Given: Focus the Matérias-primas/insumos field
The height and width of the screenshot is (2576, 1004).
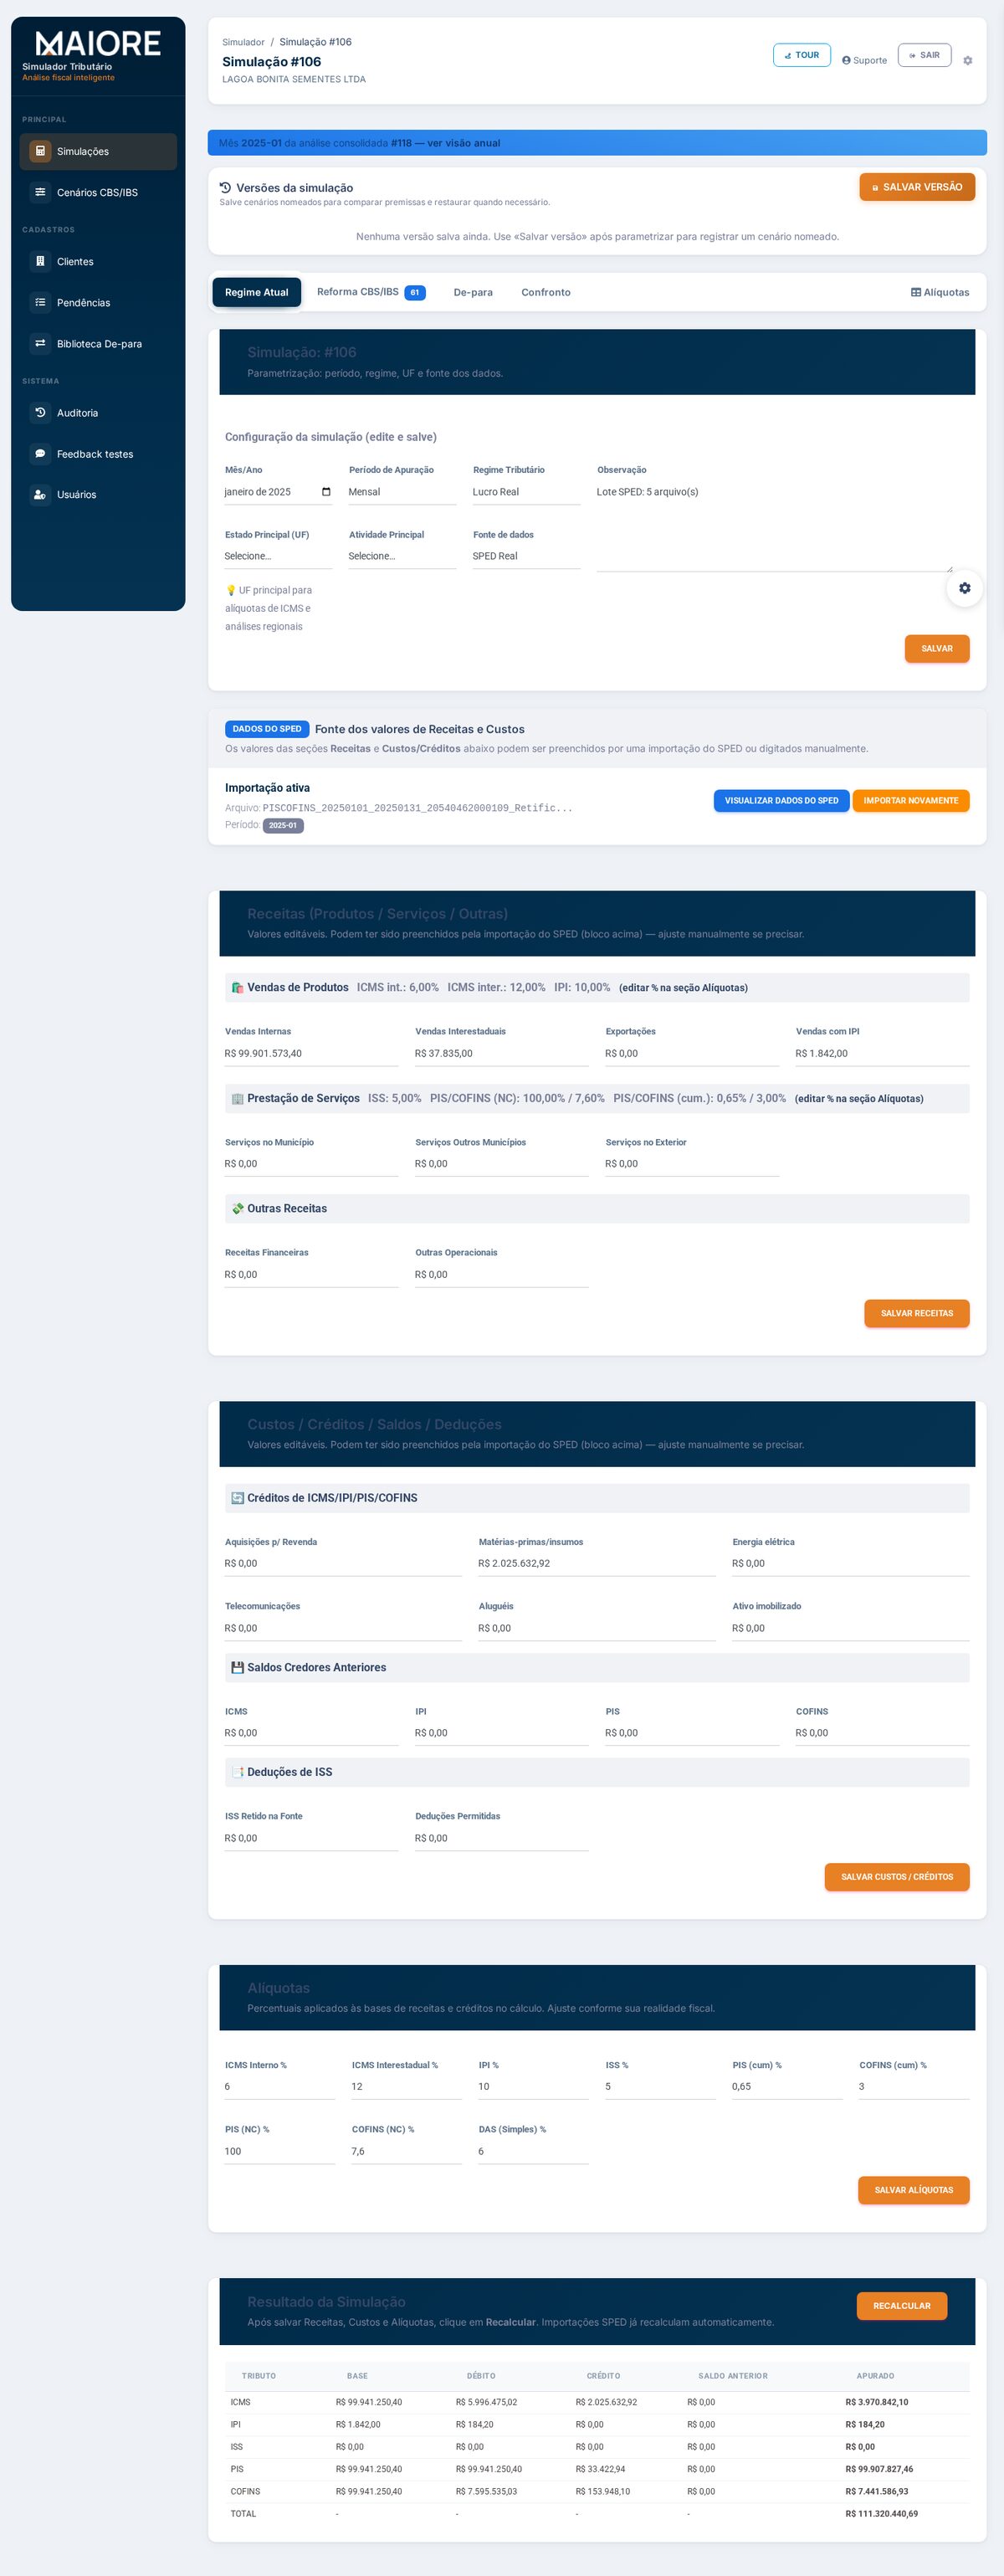Looking at the screenshot, I should [x=597, y=1564].
